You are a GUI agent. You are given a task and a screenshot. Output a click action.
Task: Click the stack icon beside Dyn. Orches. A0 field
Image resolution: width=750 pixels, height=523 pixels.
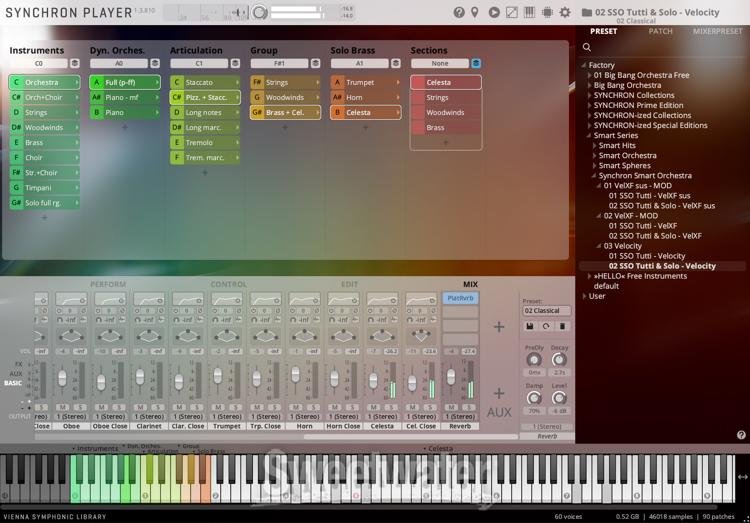point(155,63)
